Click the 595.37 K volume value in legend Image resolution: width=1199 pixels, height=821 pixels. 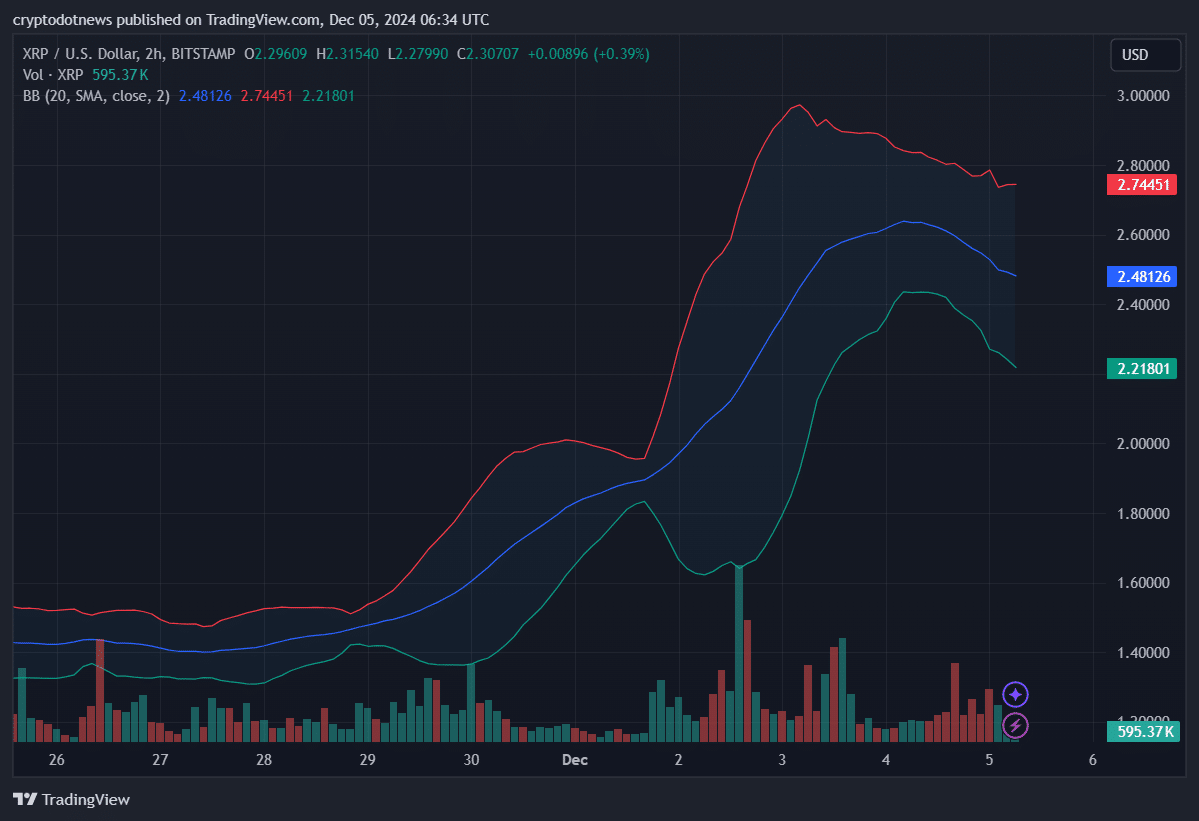pyautogui.click(x=120, y=75)
